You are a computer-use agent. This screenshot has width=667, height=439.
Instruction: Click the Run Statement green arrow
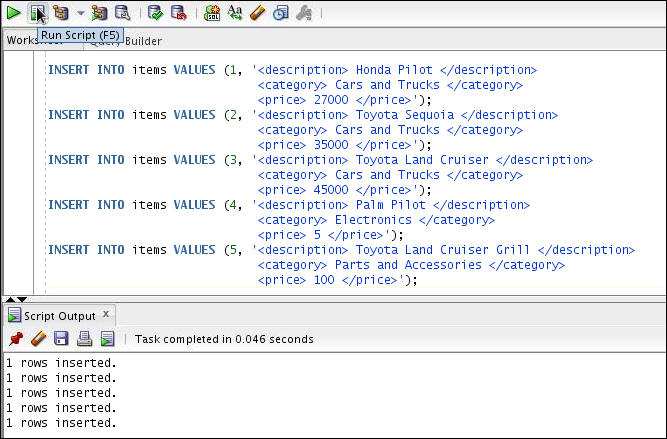(x=13, y=13)
